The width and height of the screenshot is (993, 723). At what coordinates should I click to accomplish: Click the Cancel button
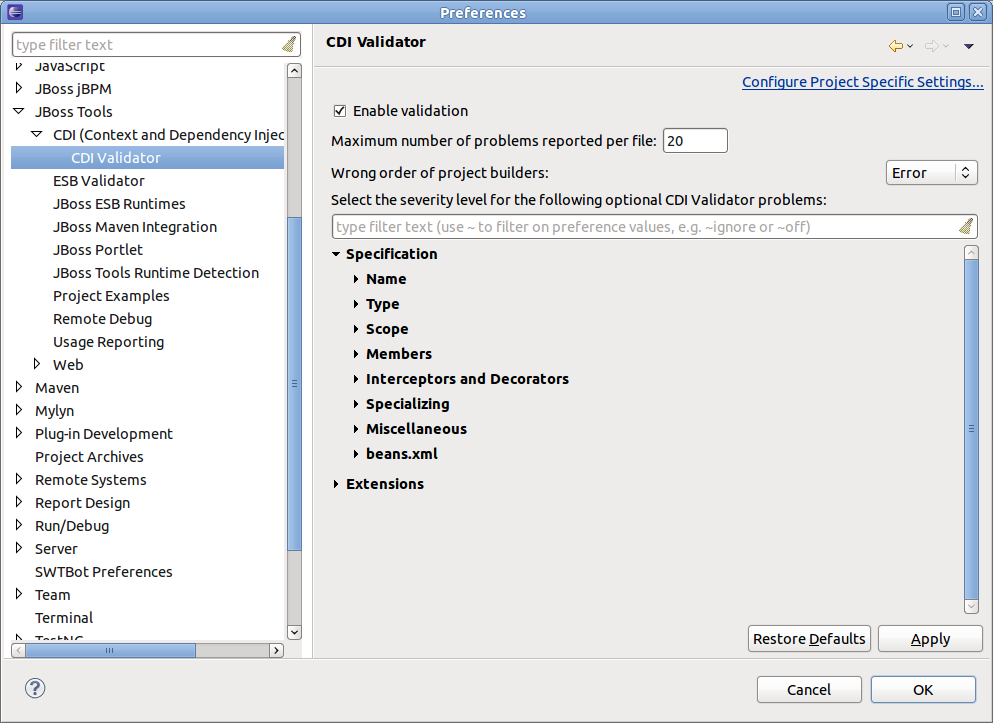coord(809,689)
